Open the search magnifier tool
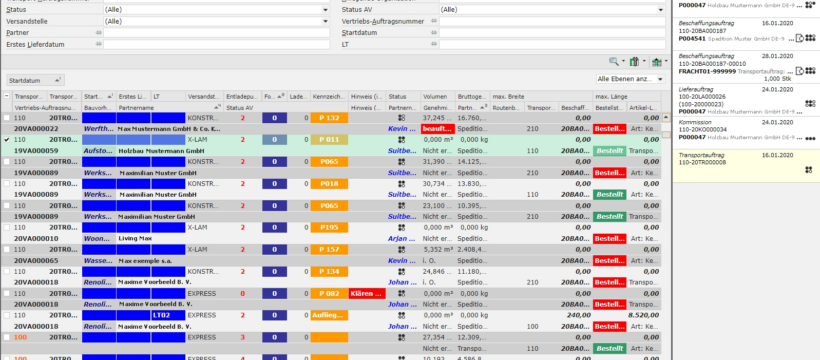 point(613,62)
